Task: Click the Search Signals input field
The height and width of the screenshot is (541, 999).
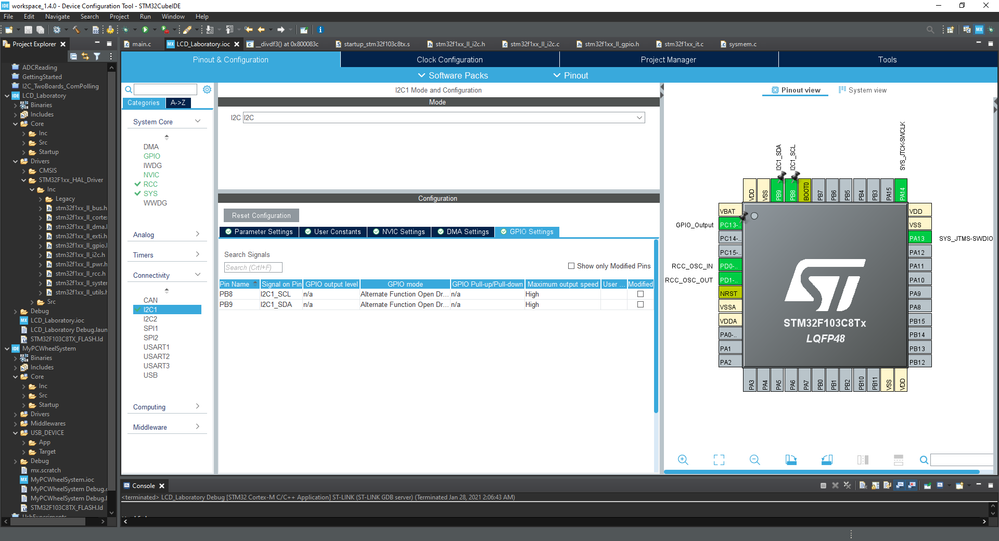Action: pos(253,268)
